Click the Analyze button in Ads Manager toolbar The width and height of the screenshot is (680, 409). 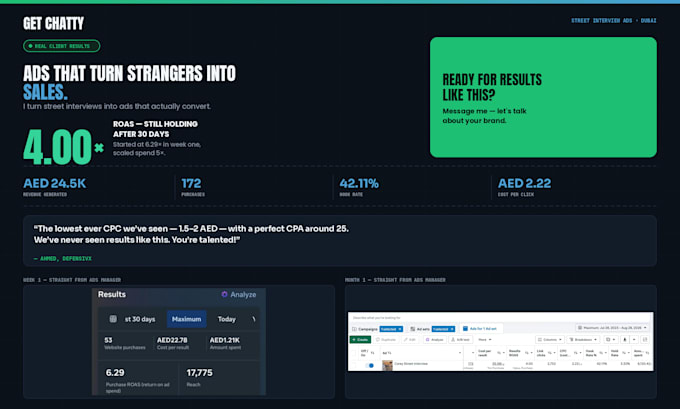click(435, 340)
